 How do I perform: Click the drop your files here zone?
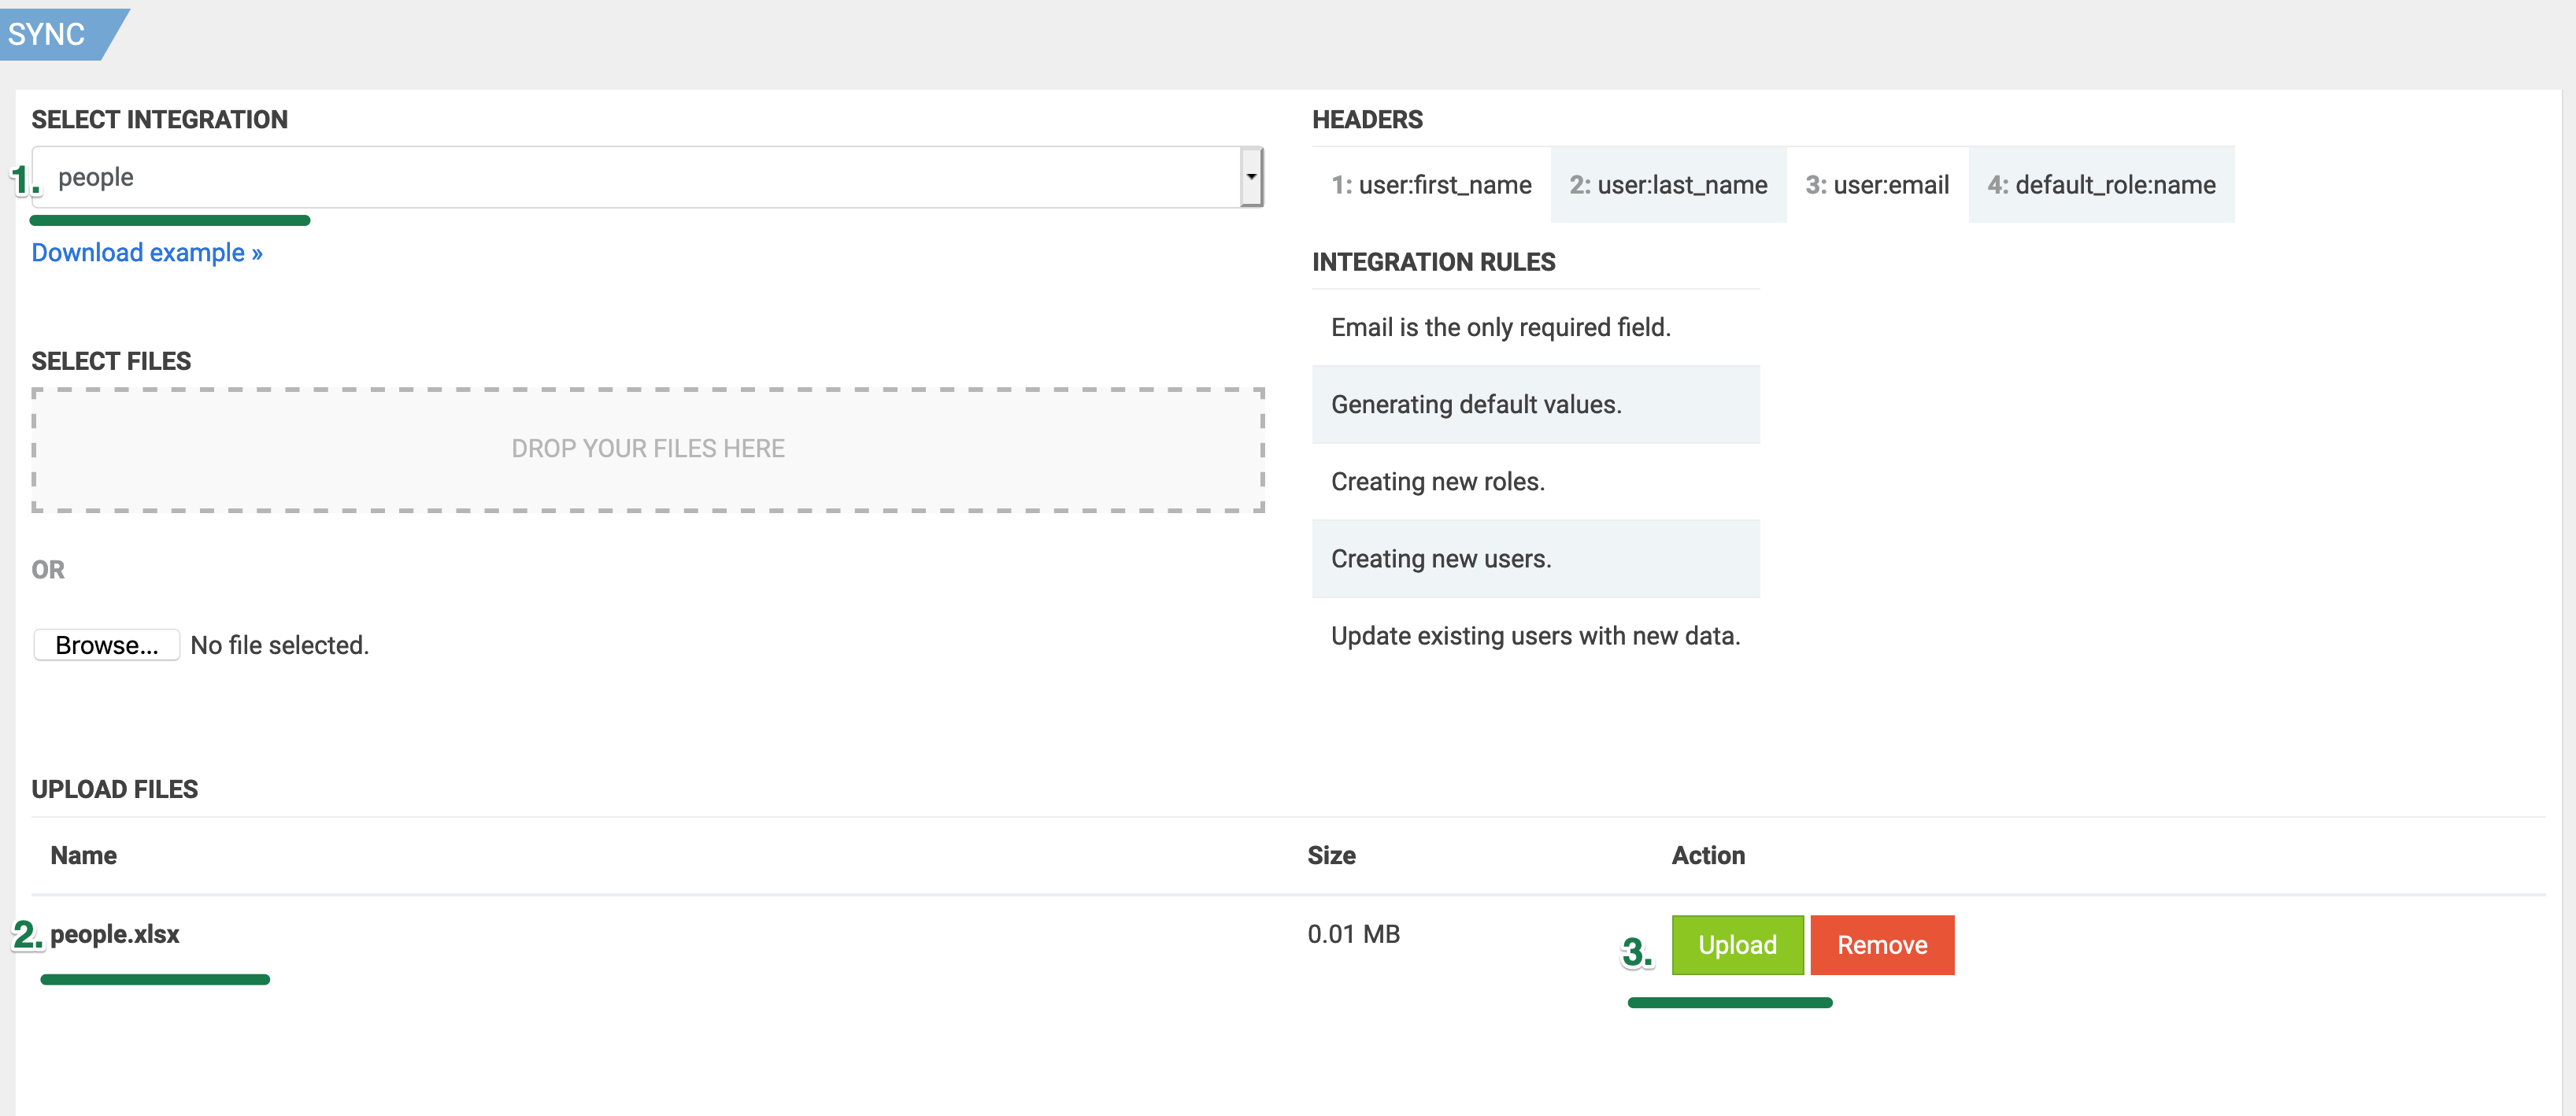click(x=648, y=449)
